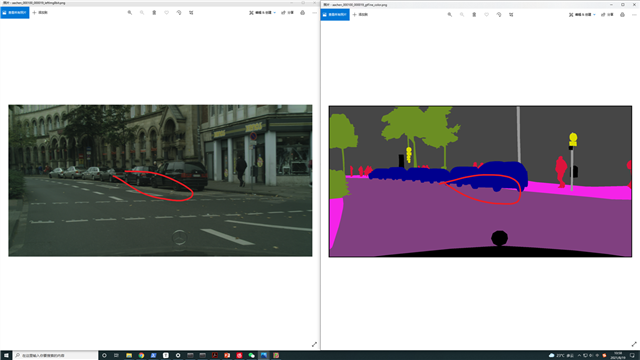Delete the segmentation image in the right window
The image size is (640, 360).
coord(474,15)
